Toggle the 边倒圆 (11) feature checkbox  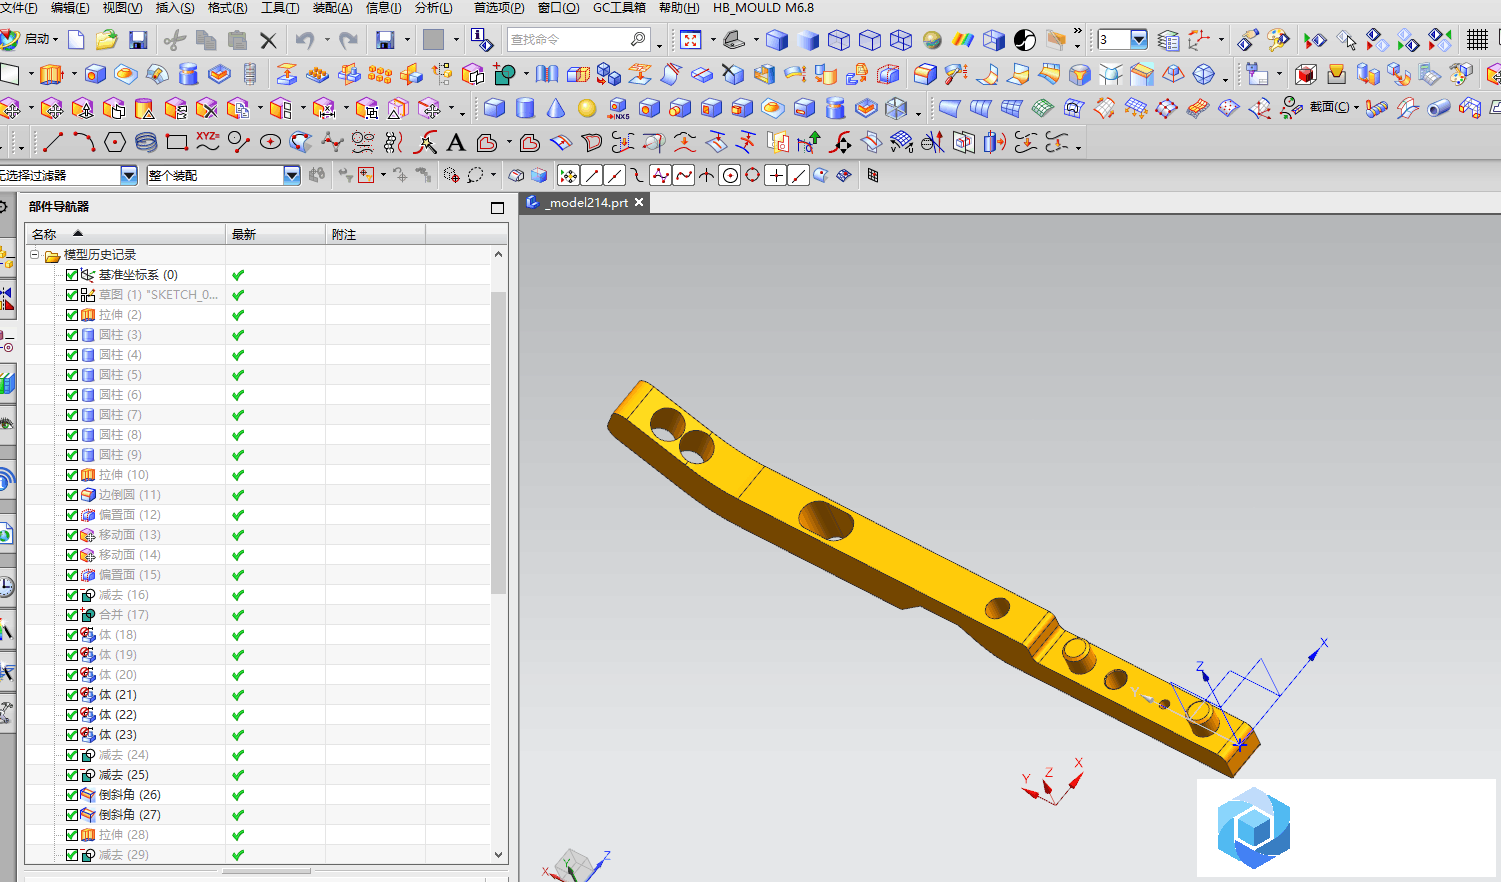(72, 495)
